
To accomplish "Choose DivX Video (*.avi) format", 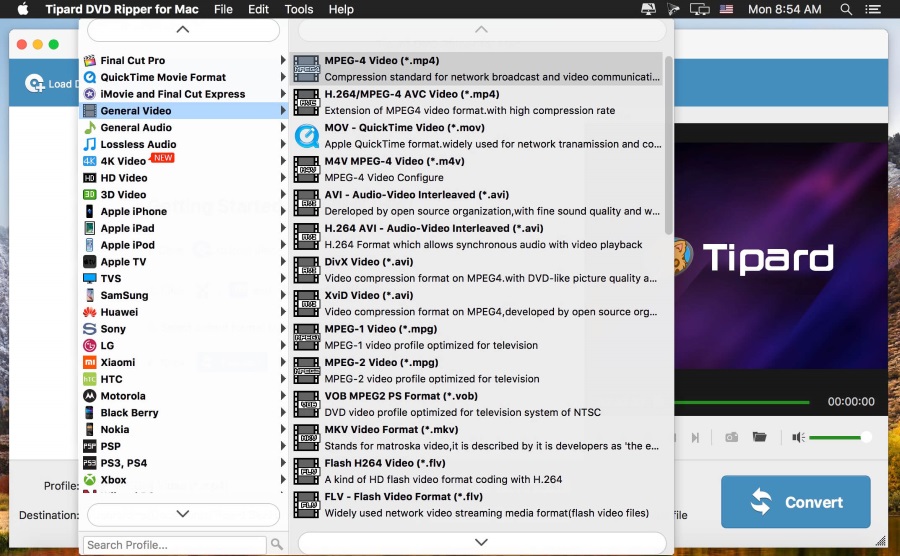I will 478,270.
